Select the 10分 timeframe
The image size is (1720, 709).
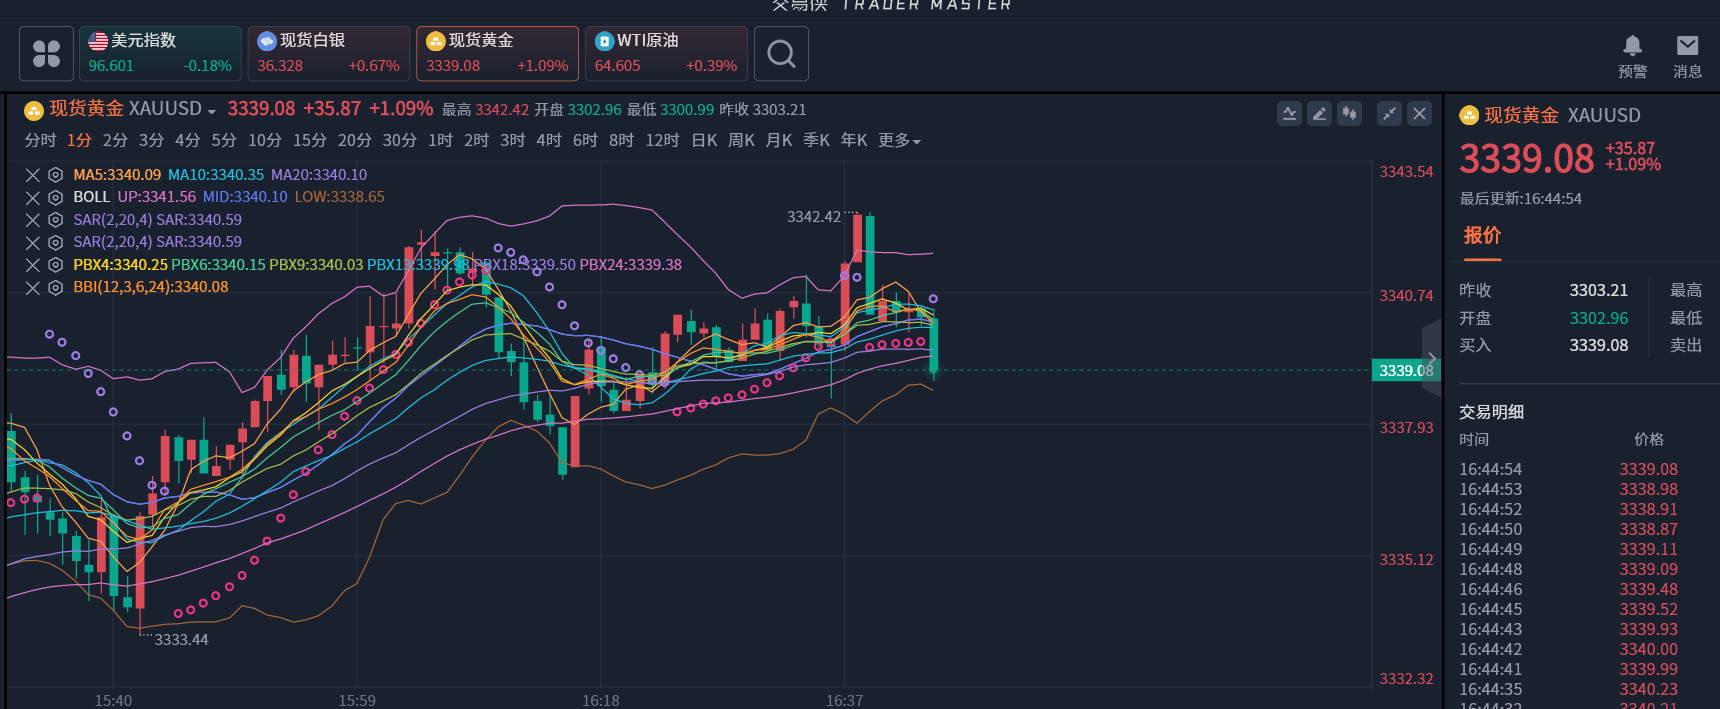tap(265, 141)
